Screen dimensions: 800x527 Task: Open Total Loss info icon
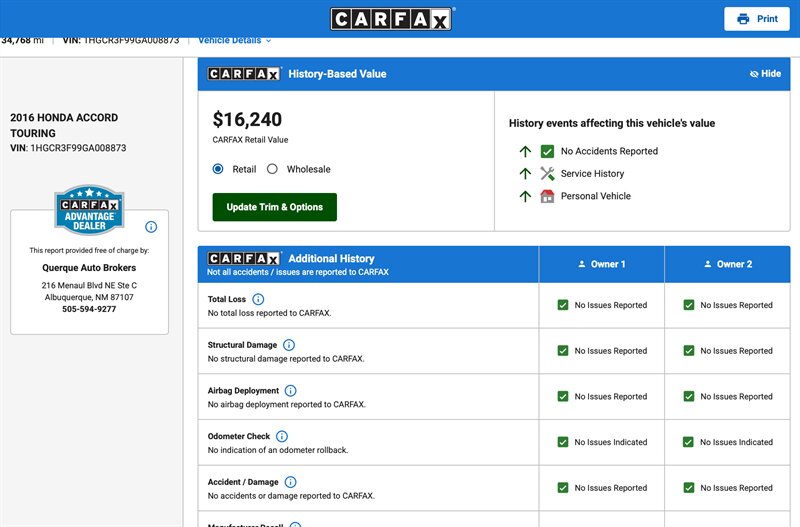[258, 299]
